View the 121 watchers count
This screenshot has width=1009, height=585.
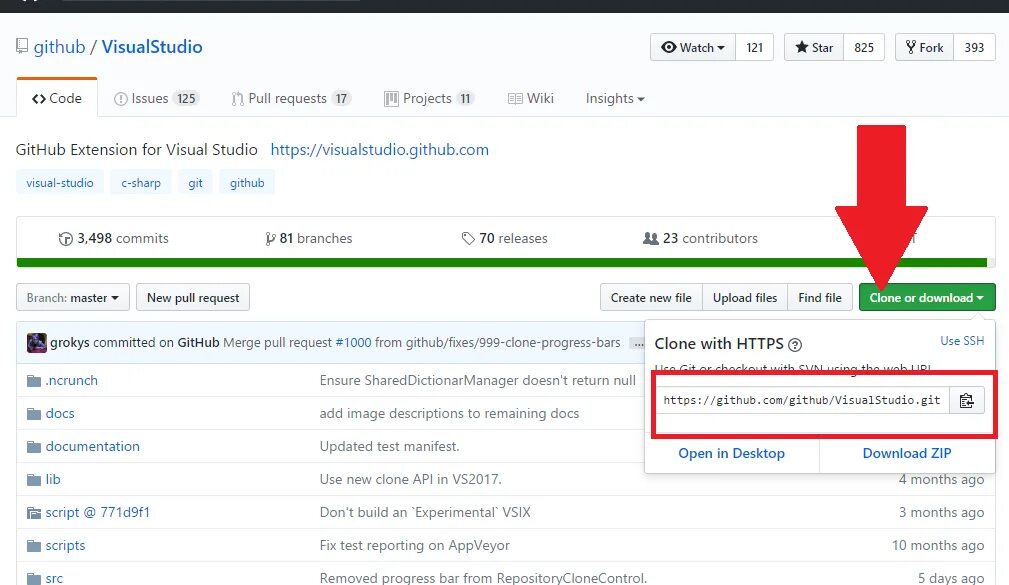[754, 48]
